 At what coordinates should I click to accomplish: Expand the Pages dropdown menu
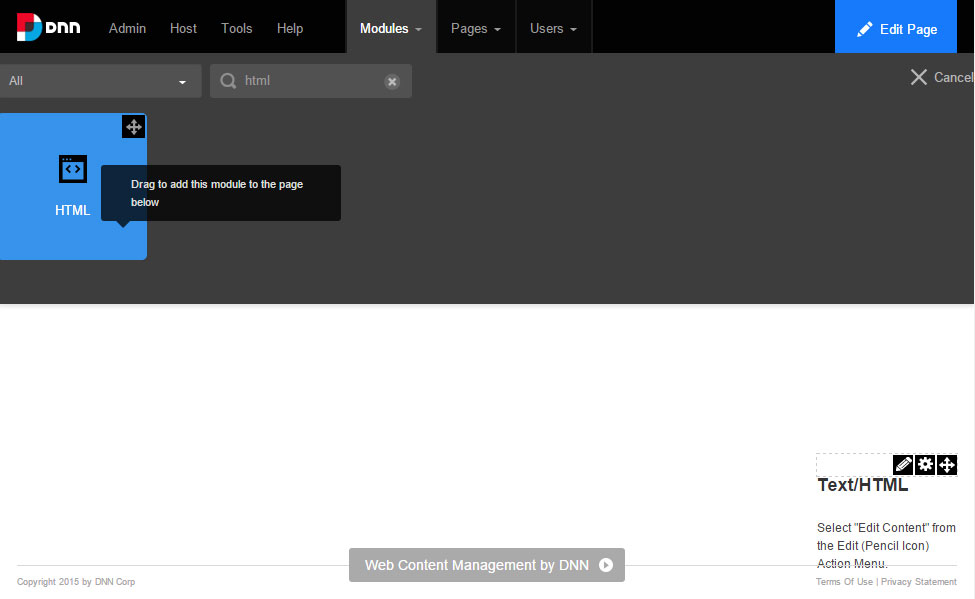tap(476, 29)
